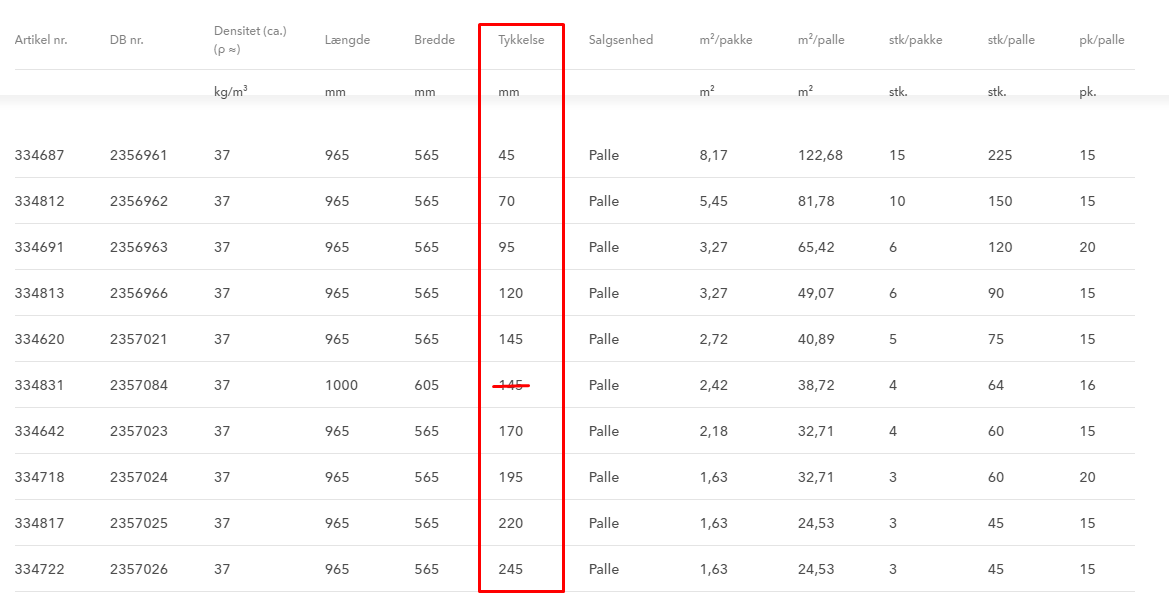Select article number 334722

point(40,569)
